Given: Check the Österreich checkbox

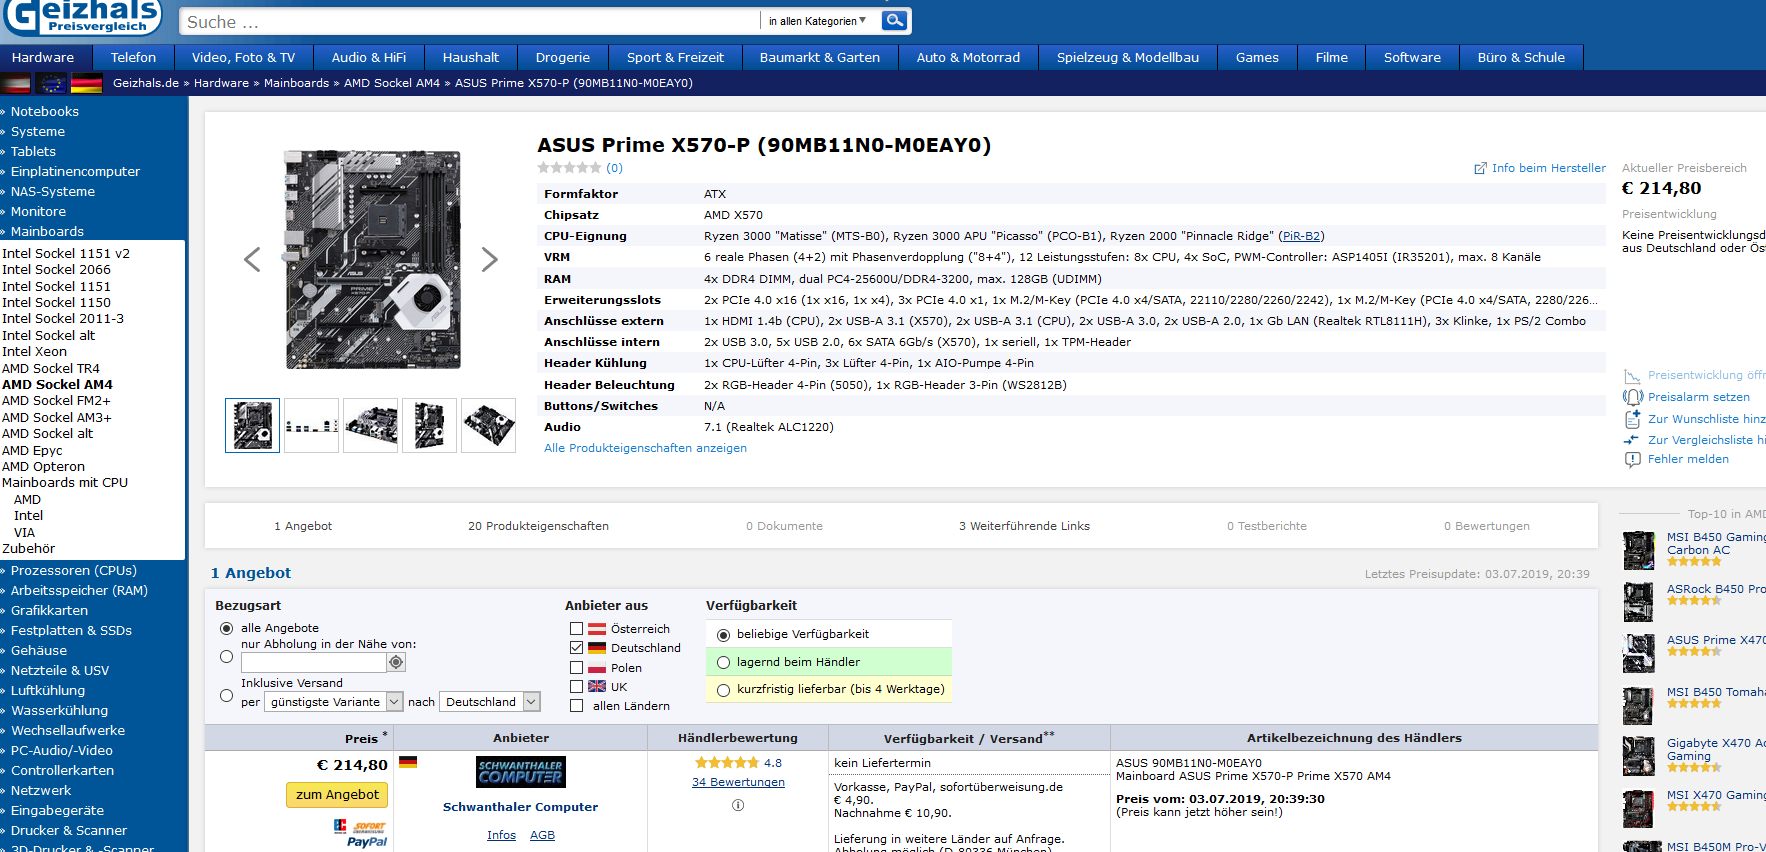Looking at the screenshot, I should point(576,629).
